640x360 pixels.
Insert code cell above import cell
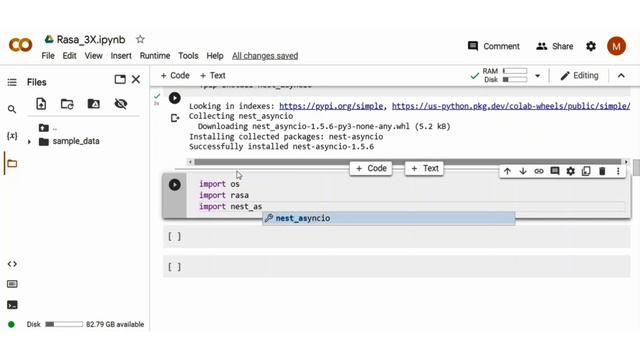coord(371,169)
